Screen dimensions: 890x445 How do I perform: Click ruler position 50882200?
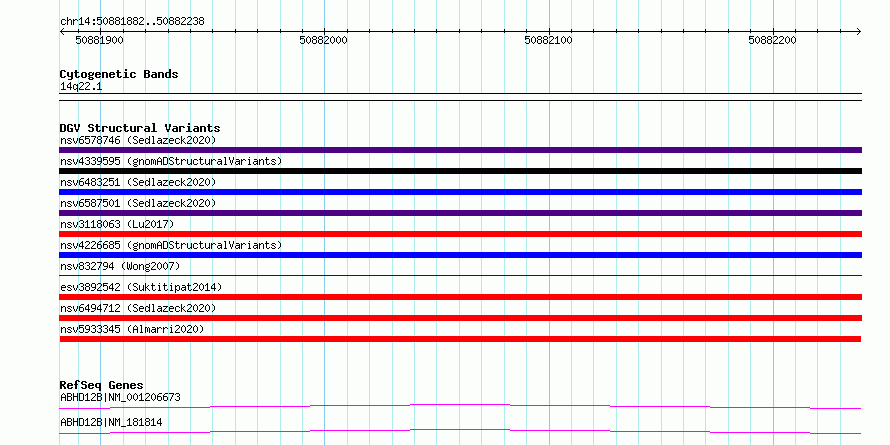tap(773, 40)
